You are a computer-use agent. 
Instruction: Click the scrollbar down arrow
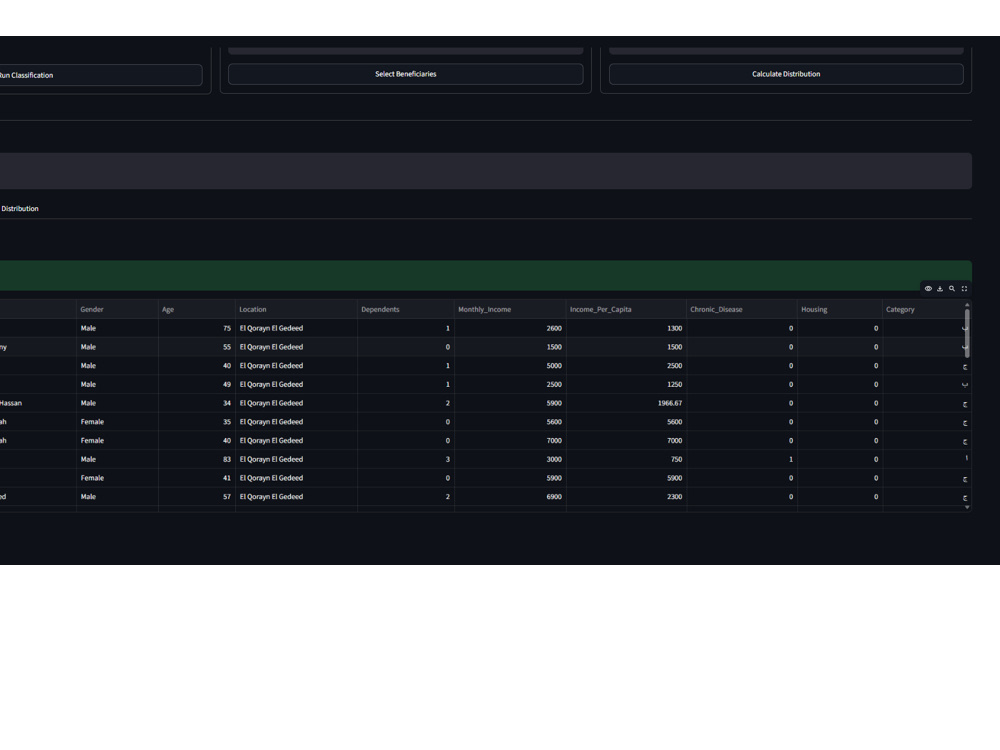967,507
